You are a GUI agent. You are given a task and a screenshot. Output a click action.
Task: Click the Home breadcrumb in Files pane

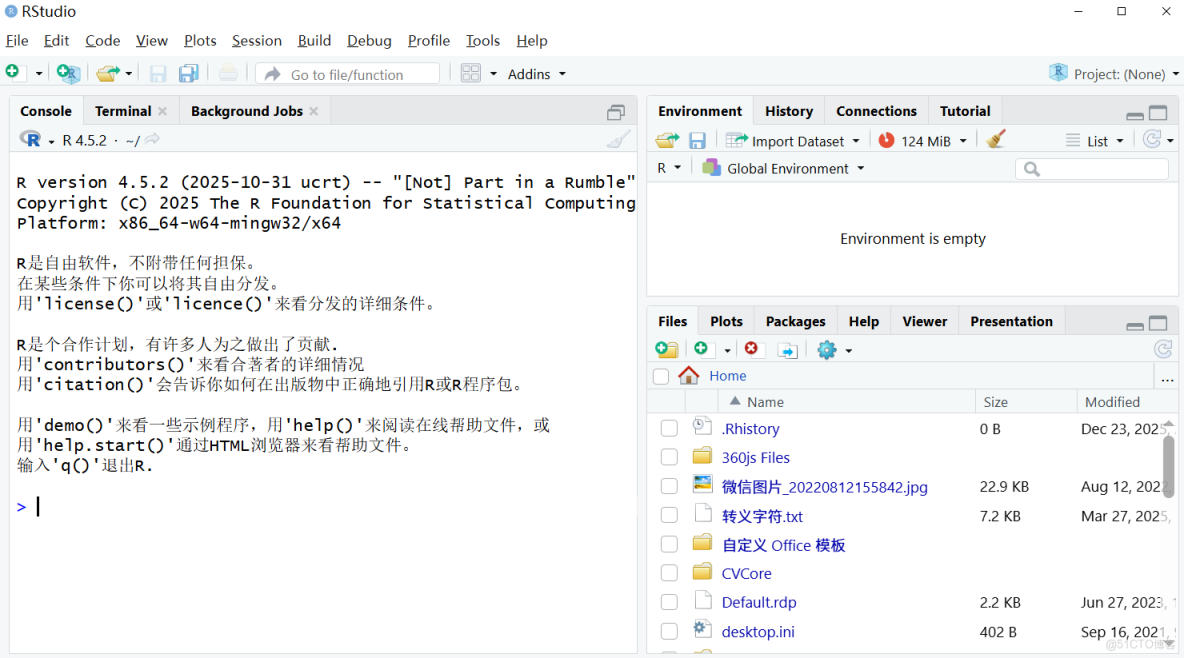tap(727, 376)
